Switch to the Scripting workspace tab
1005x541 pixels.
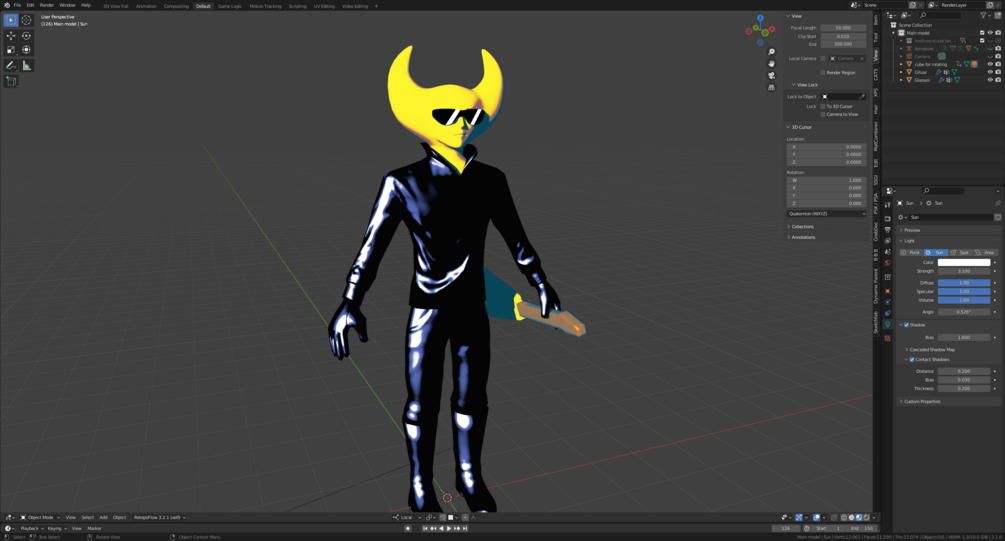coord(297,6)
